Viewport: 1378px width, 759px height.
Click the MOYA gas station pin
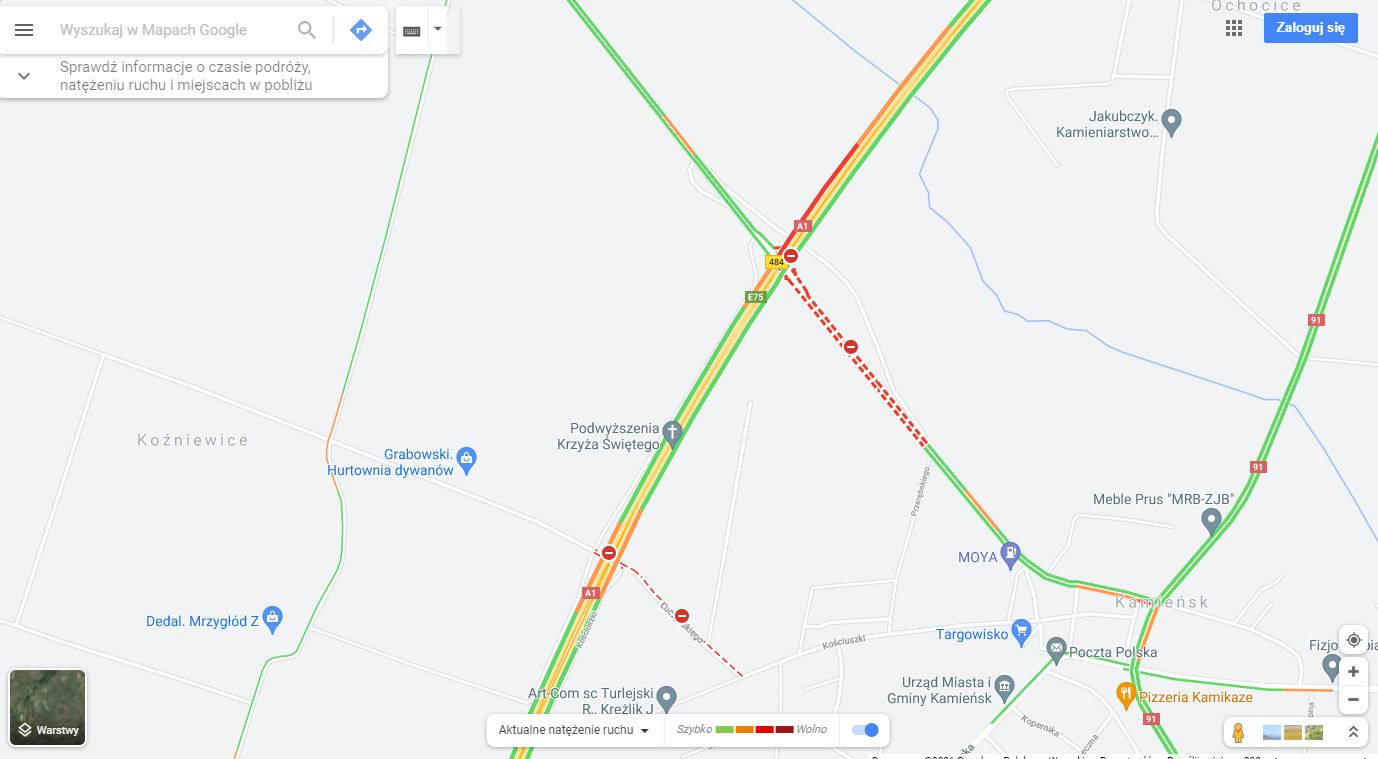(x=1012, y=553)
